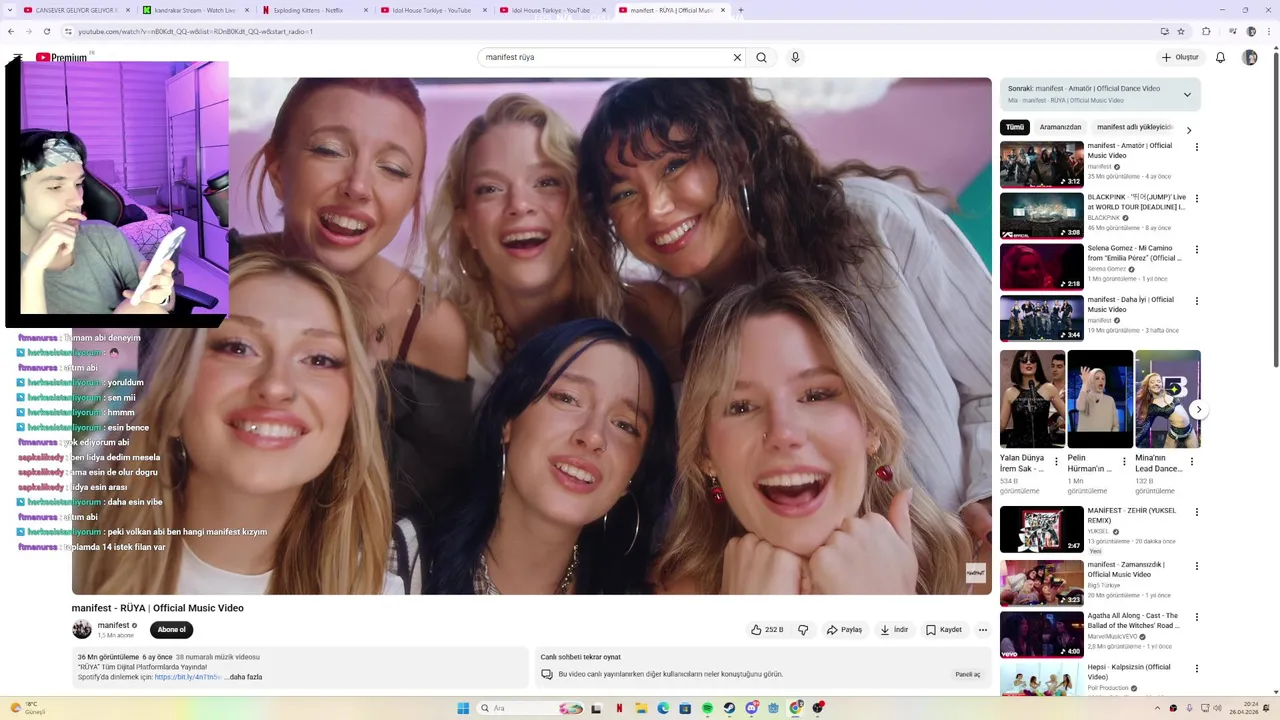The height and width of the screenshot is (720, 1280).
Task: Like the video with 252 B likes
Action: pos(767,630)
